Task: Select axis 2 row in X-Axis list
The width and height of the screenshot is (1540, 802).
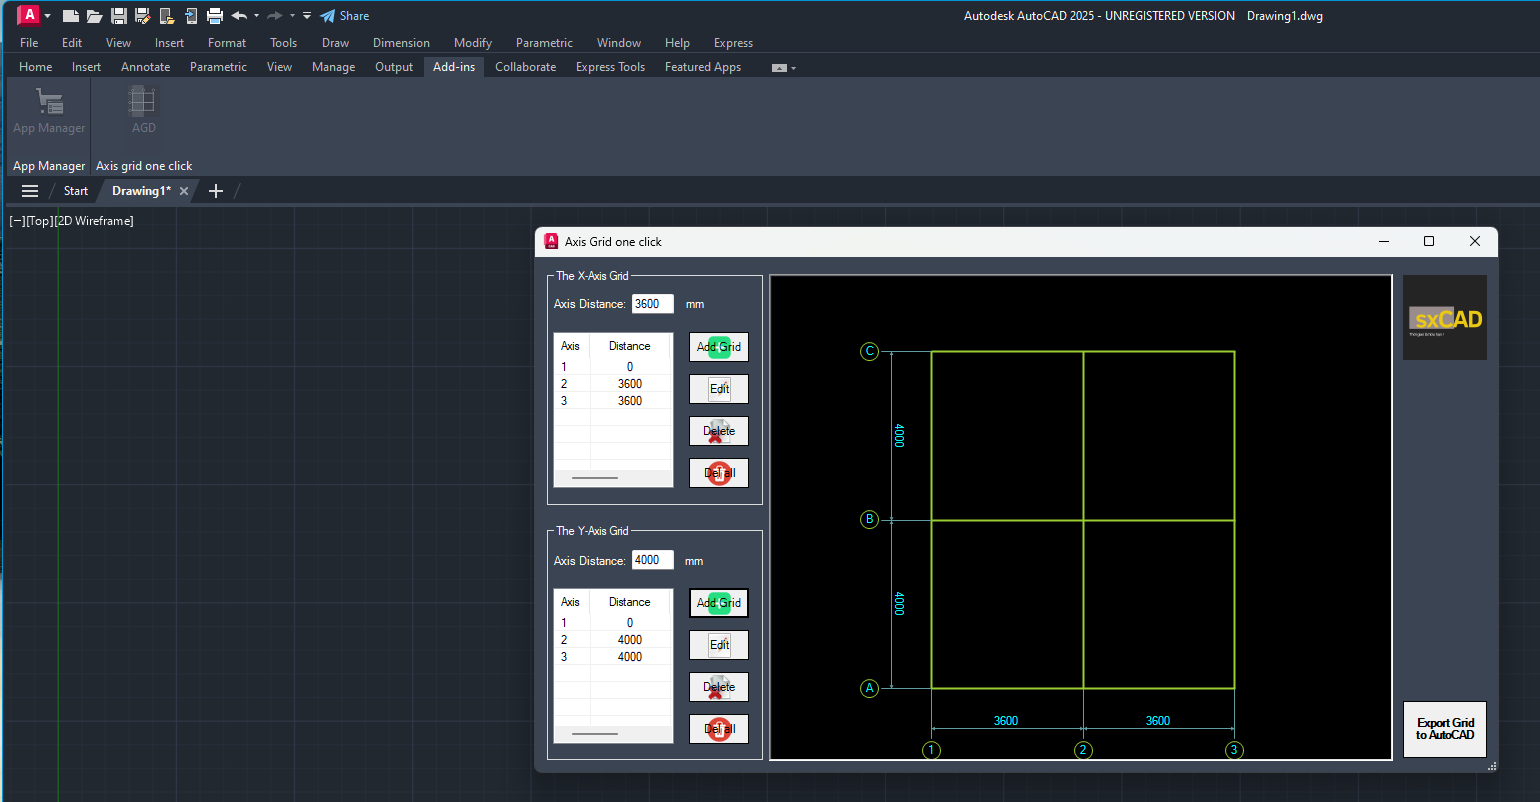Action: point(613,384)
